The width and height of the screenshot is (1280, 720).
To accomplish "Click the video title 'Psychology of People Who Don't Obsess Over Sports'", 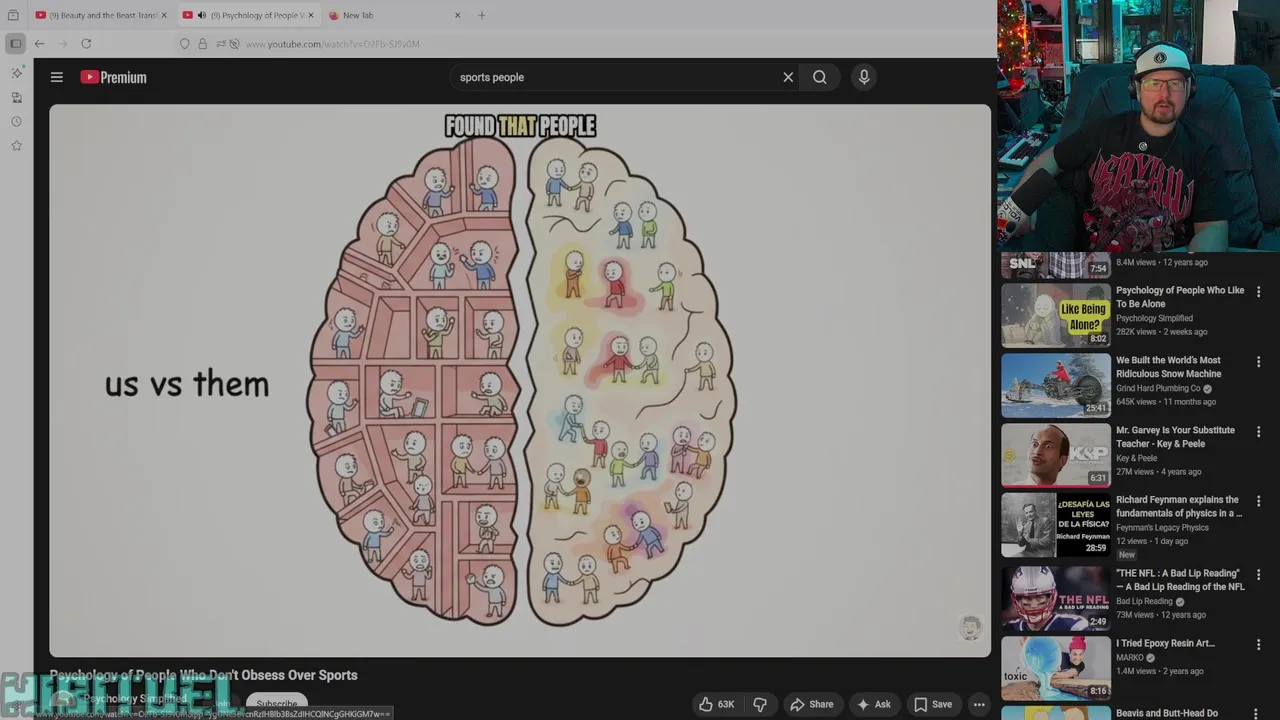I will click(203, 675).
